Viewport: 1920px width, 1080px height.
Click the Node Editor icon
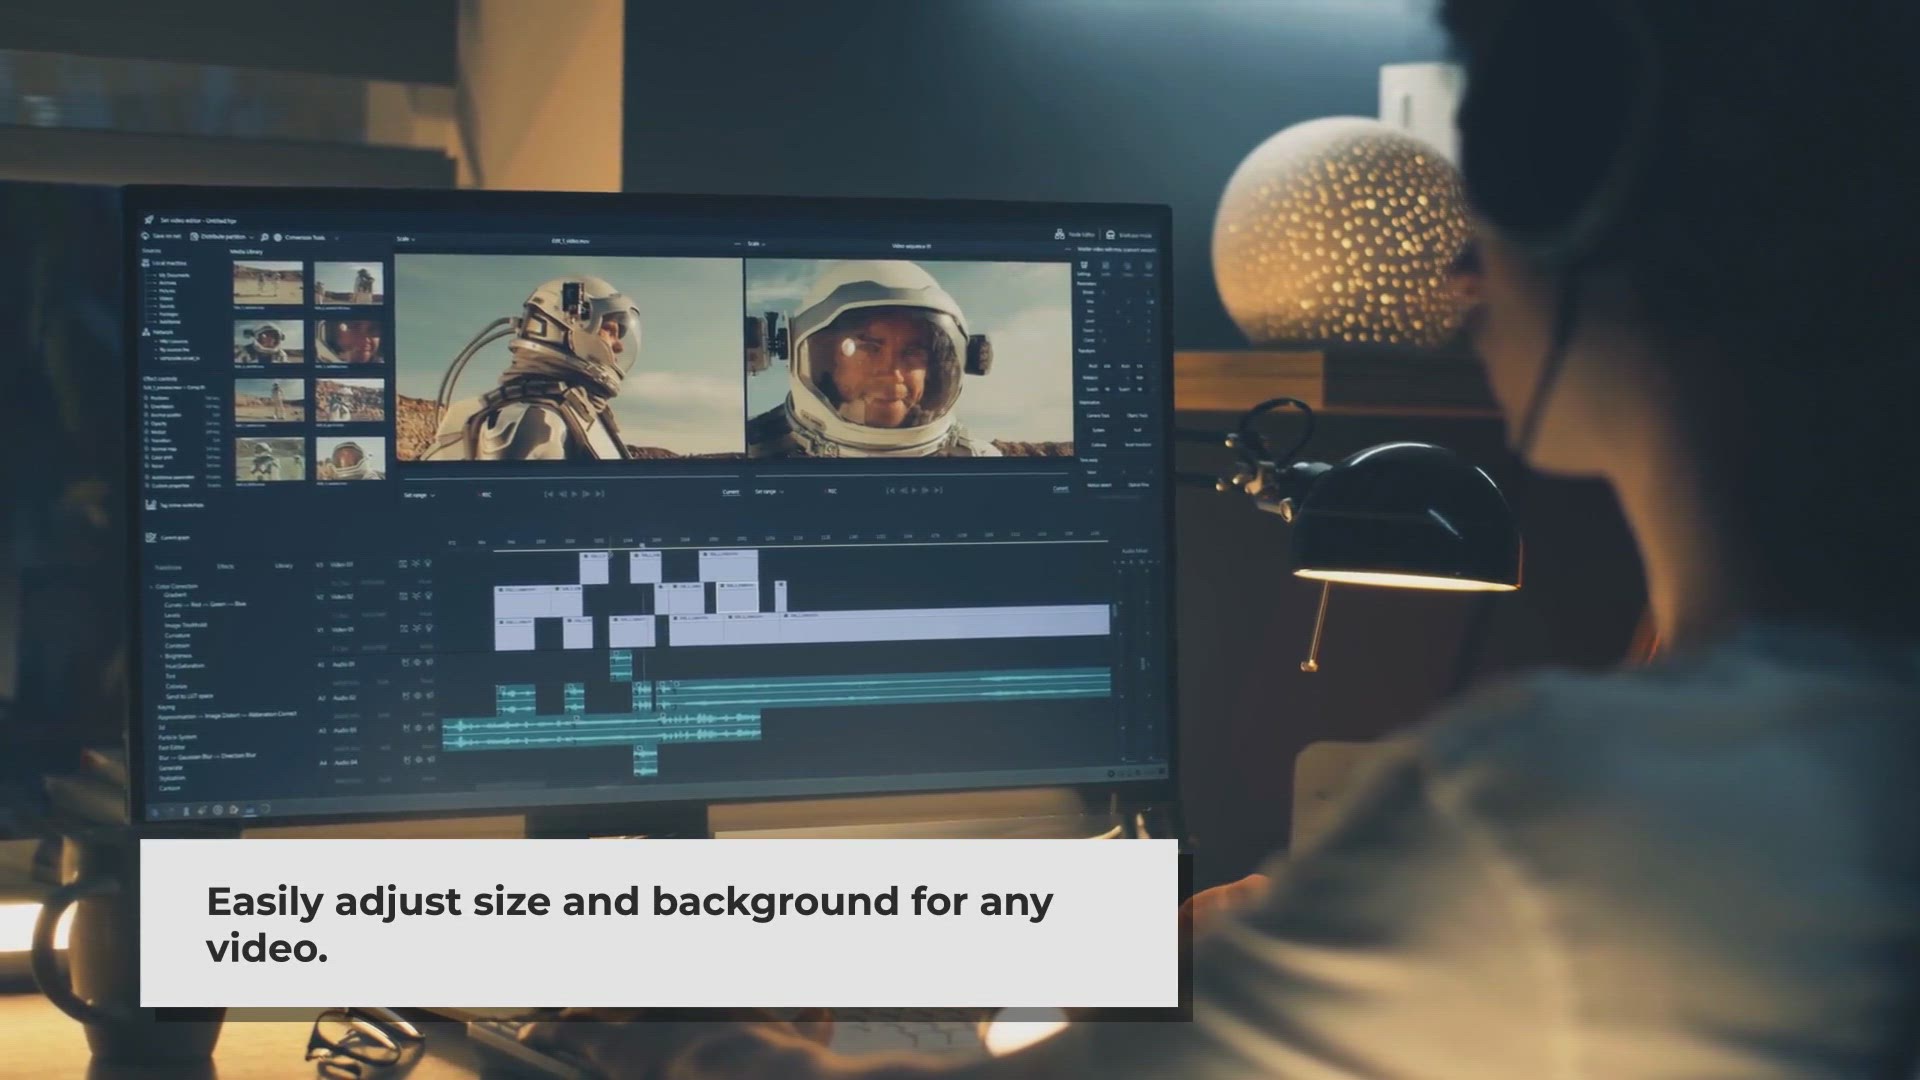click(1059, 234)
